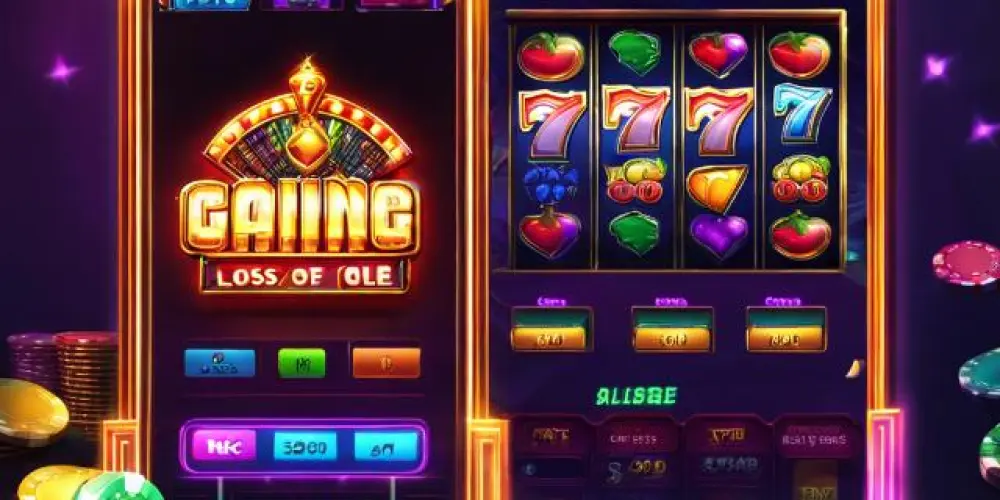1000x500 pixels.
Task: Open the LOSS OF OLE banner
Action: coord(305,276)
